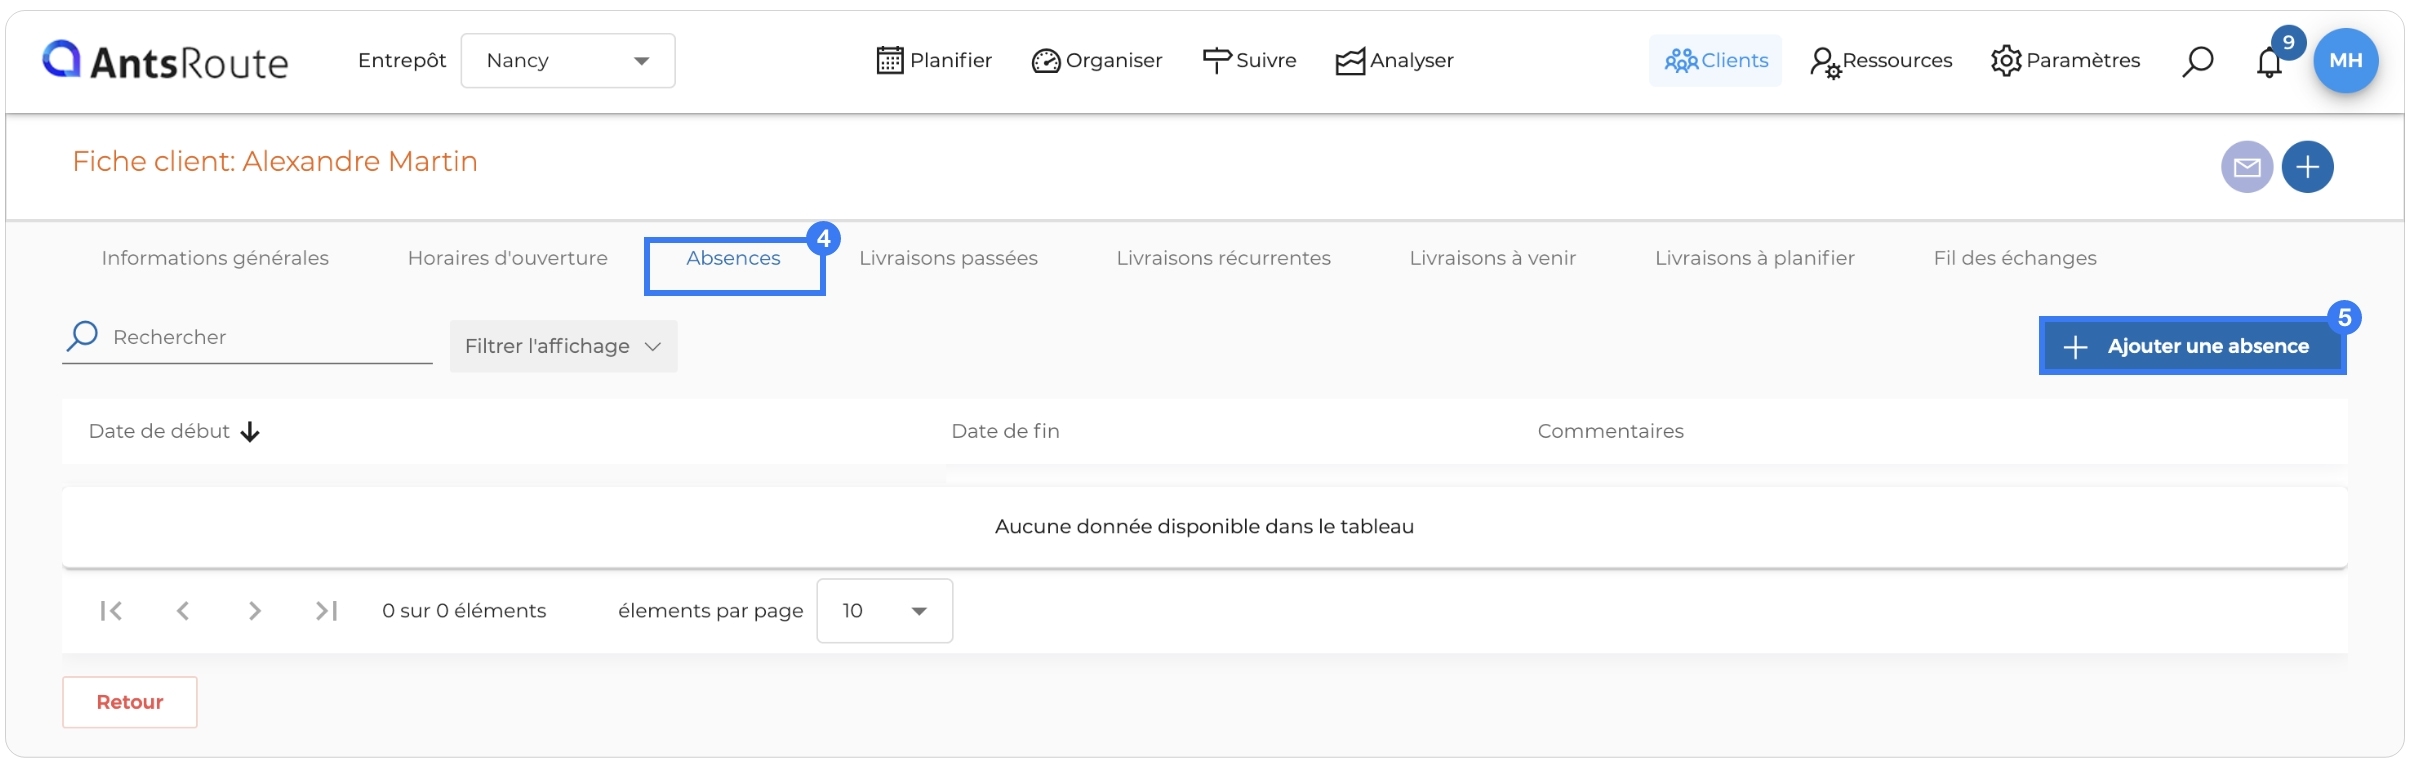Click the Retour button

coord(130,702)
